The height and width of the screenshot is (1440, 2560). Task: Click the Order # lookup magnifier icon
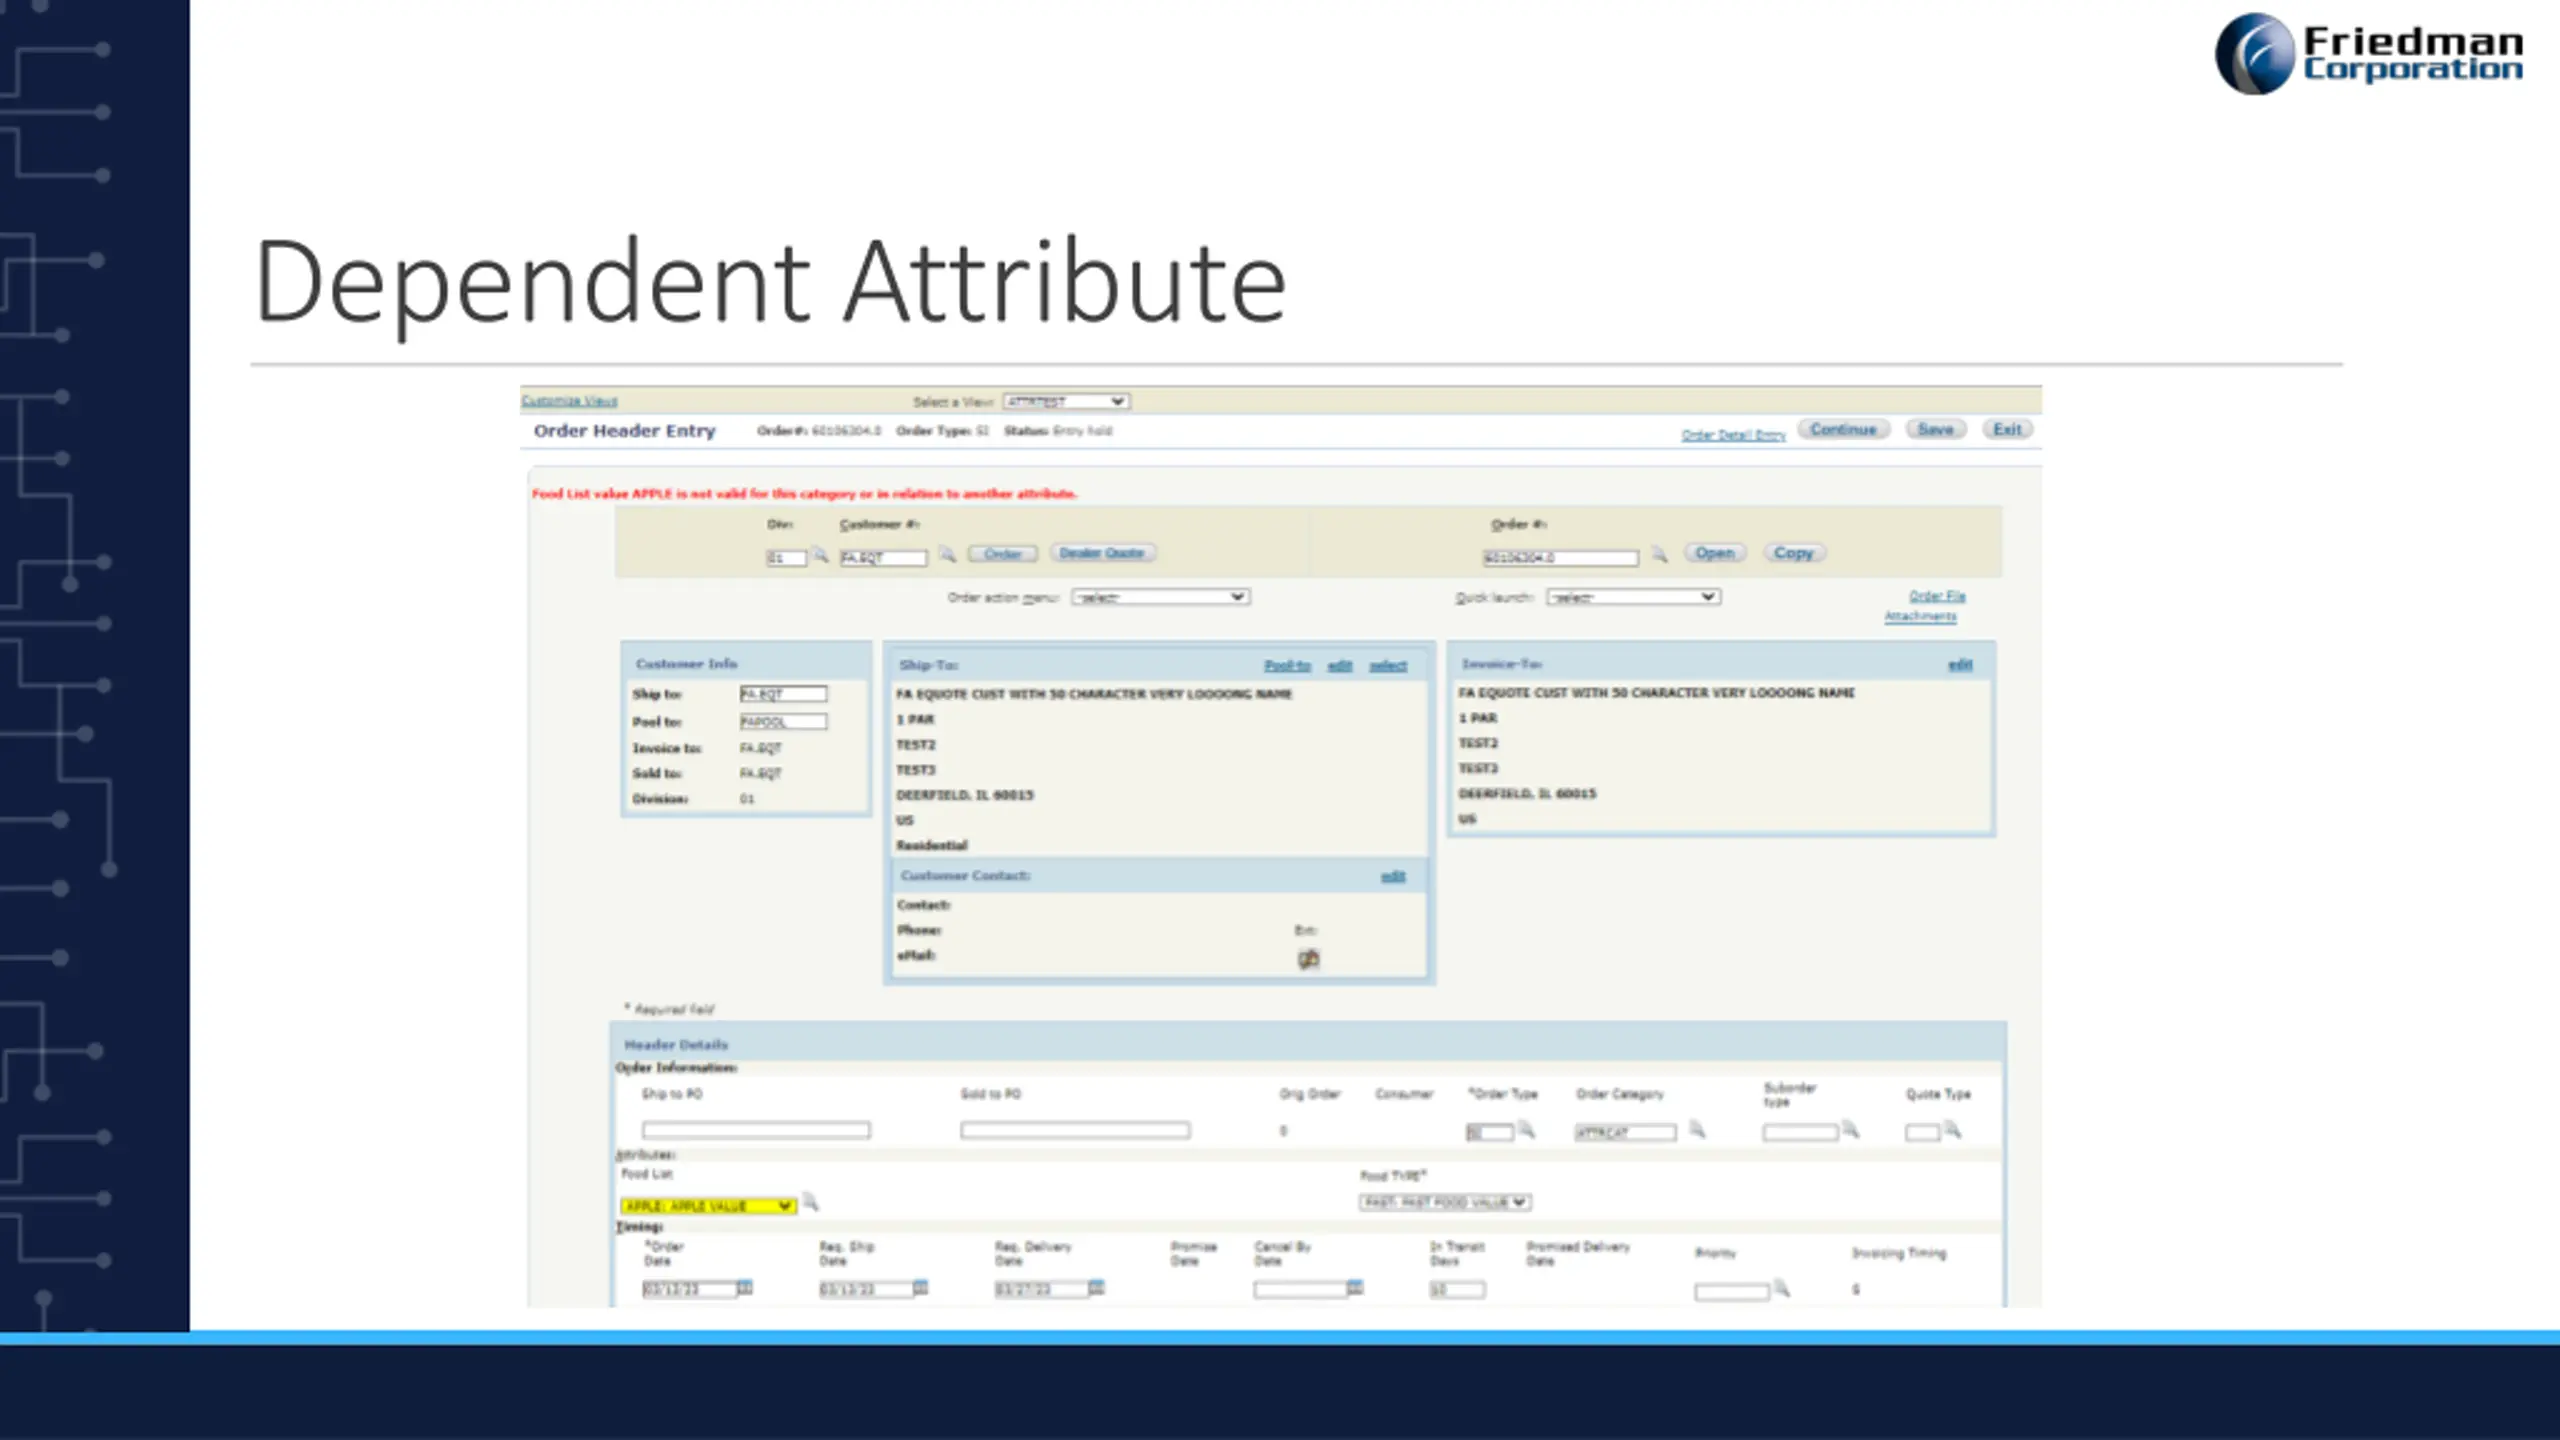coord(1659,555)
